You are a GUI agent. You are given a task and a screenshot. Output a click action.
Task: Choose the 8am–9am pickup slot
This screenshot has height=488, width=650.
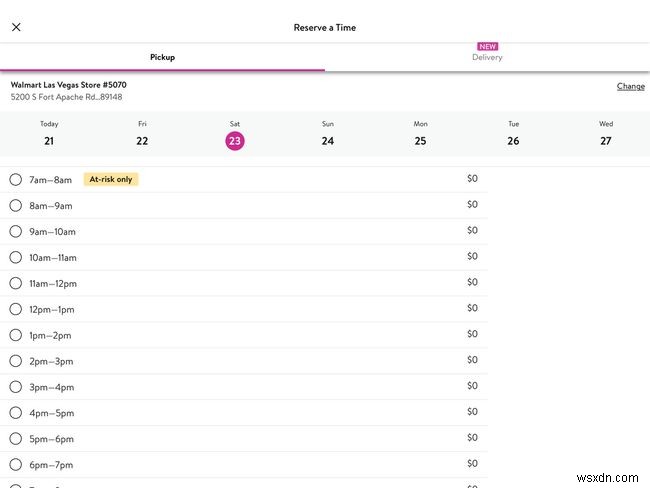pos(16,206)
